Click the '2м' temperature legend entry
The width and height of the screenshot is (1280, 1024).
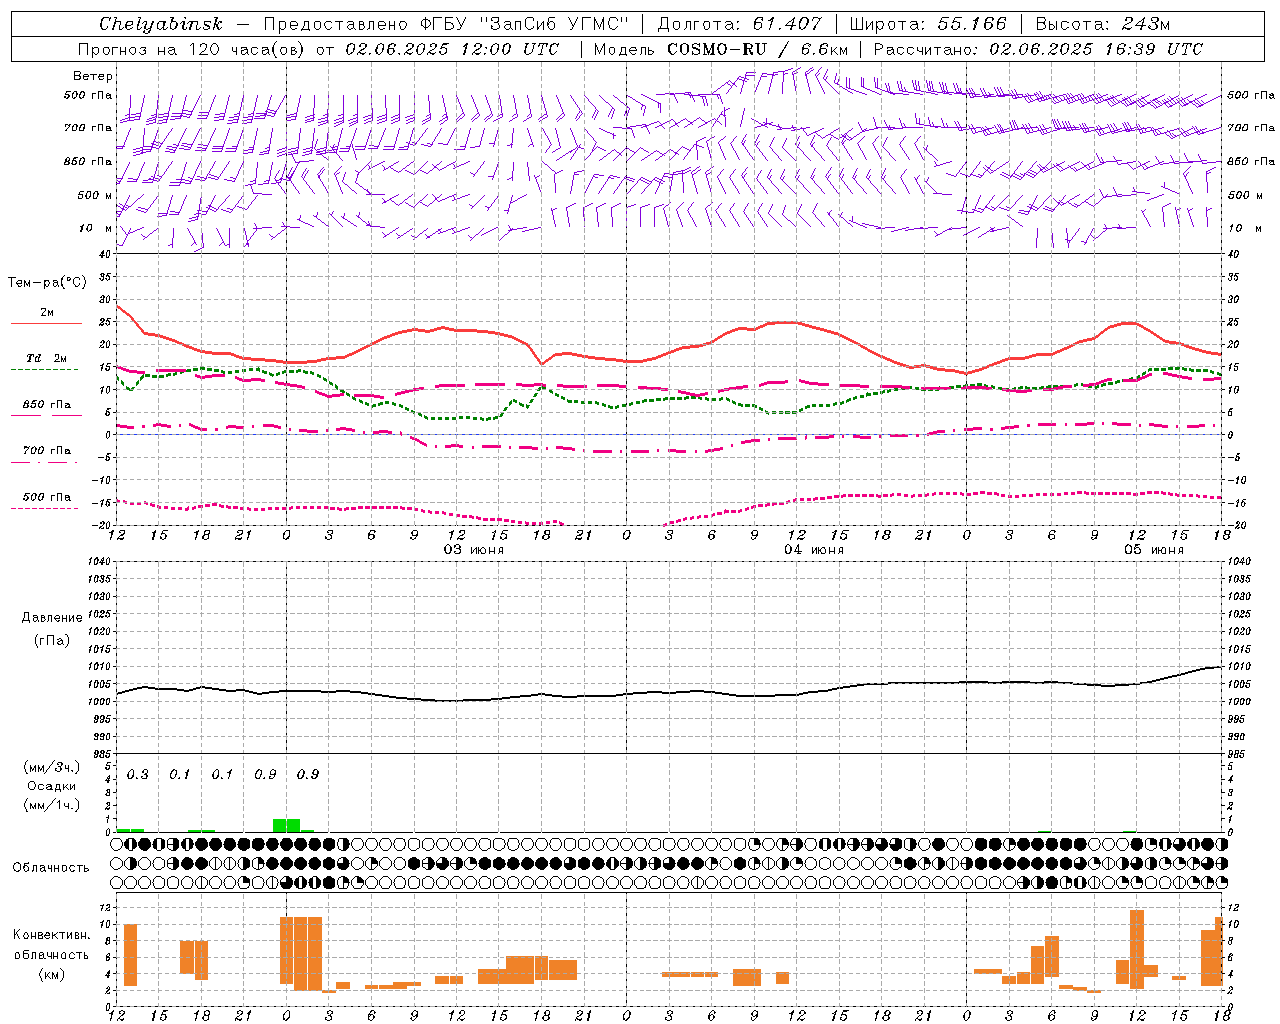click(x=47, y=312)
